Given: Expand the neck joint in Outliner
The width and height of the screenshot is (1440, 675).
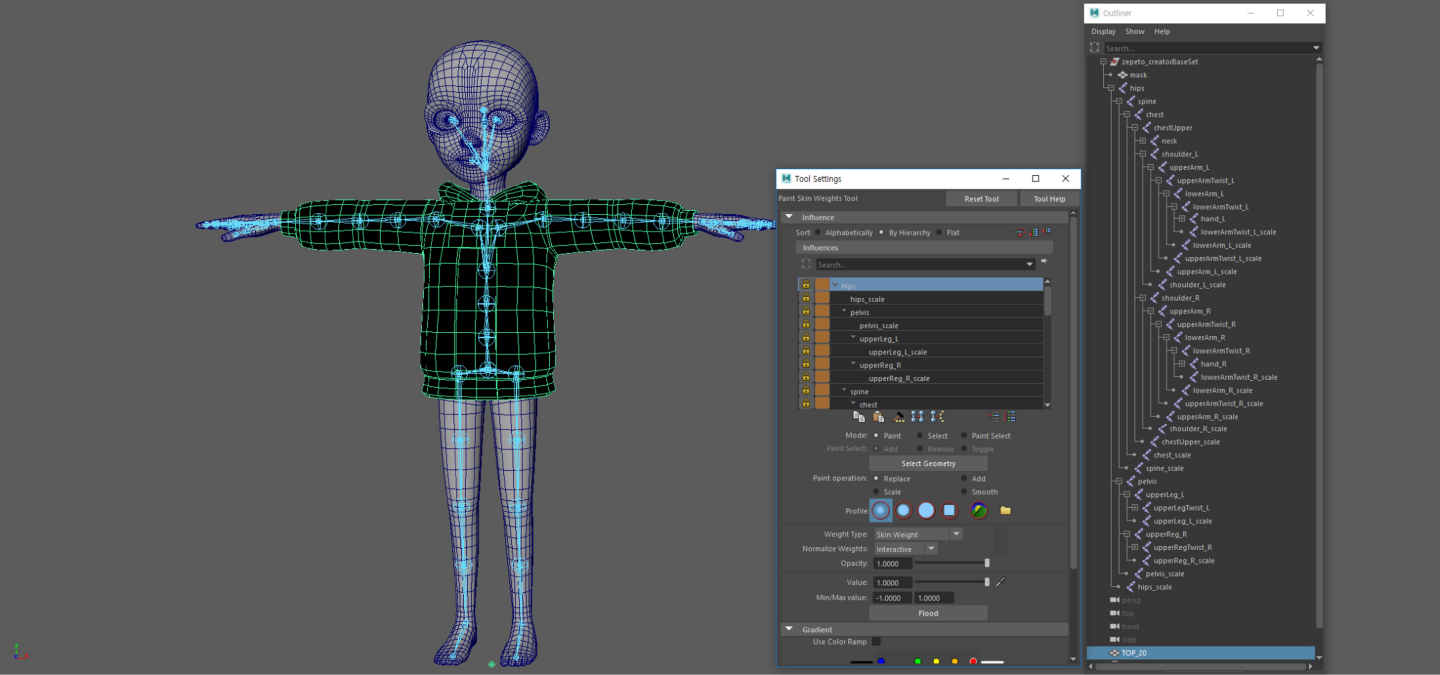Looking at the screenshot, I should click(x=1141, y=141).
